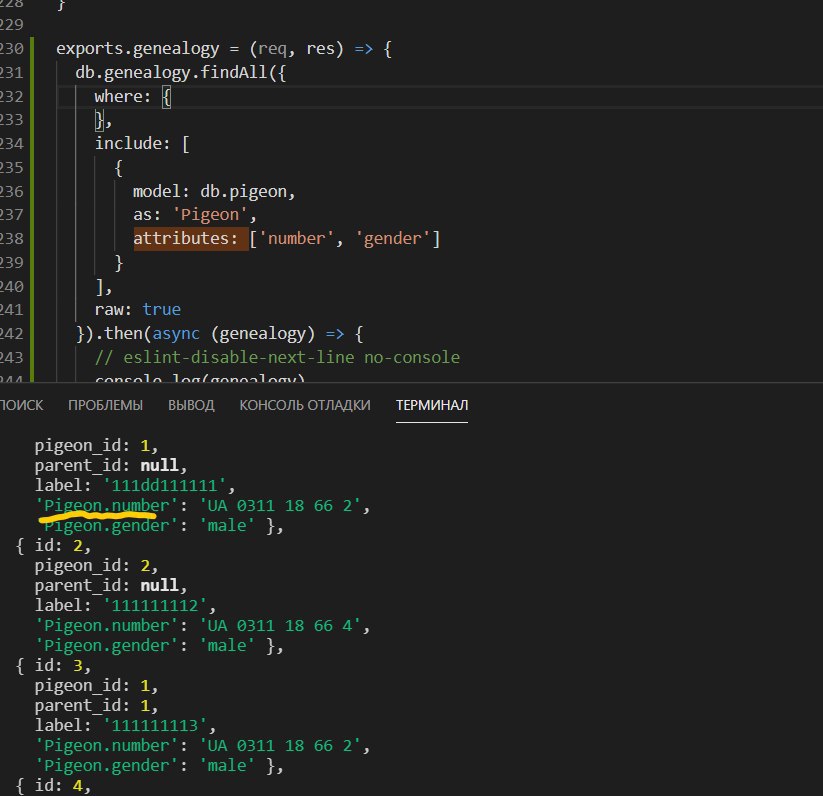Click 'exports.genealogy' declaration
This screenshot has height=796, width=823.
(138, 49)
